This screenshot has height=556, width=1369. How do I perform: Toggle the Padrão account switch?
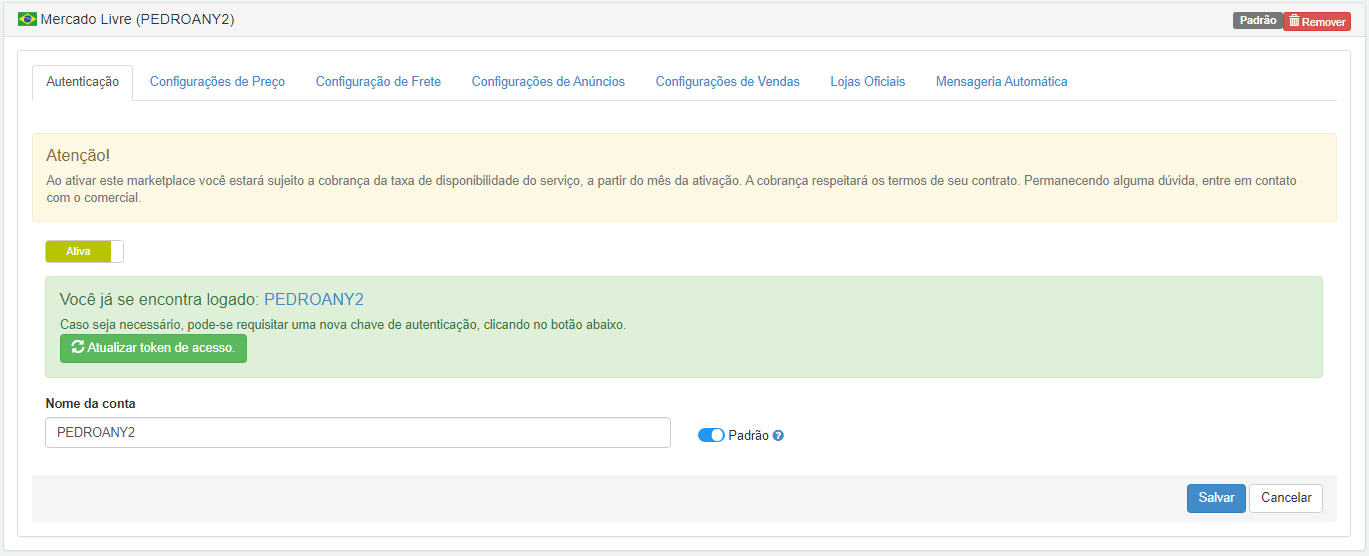point(711,435)
